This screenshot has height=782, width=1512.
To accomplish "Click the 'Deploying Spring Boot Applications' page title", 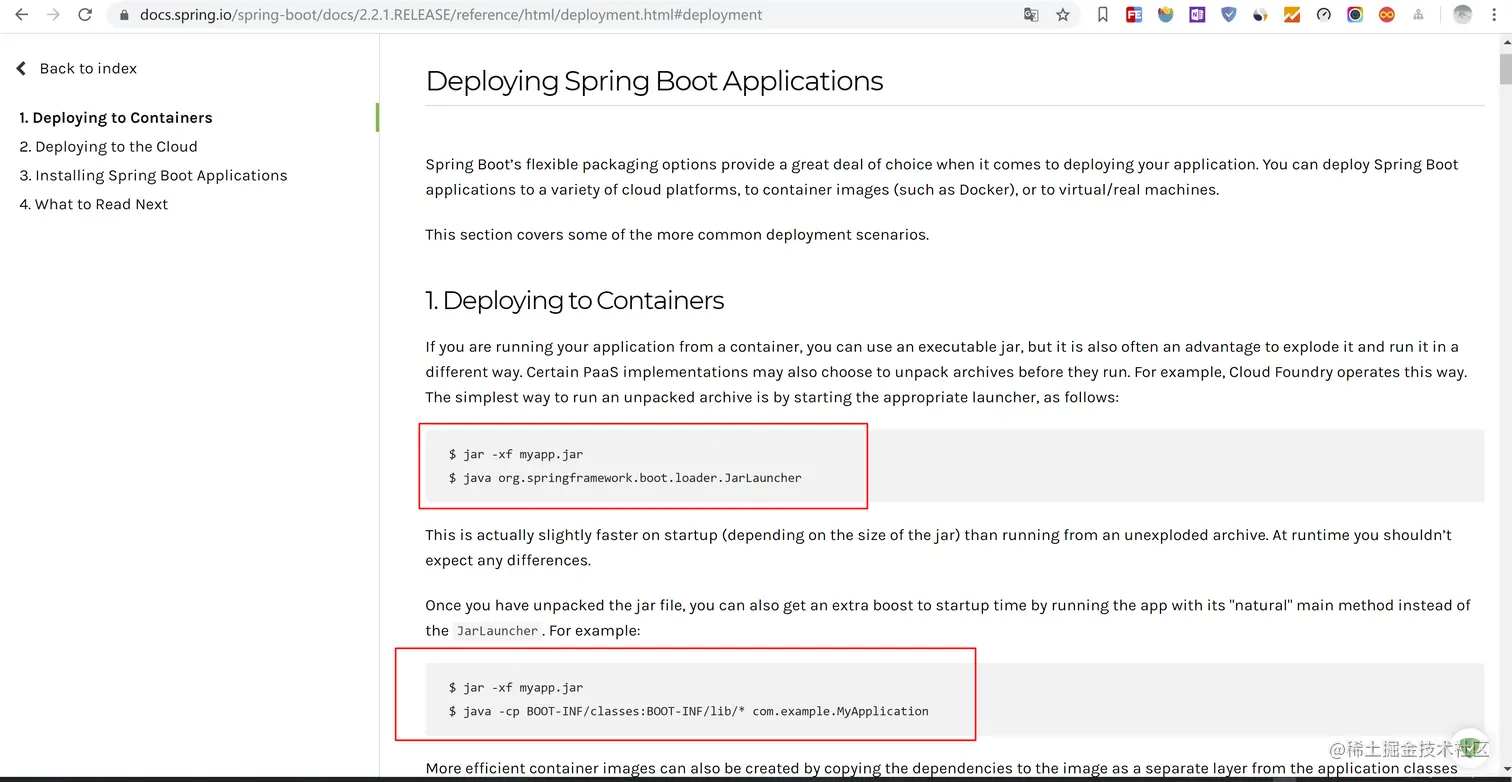I will click(x=654, y=81).
